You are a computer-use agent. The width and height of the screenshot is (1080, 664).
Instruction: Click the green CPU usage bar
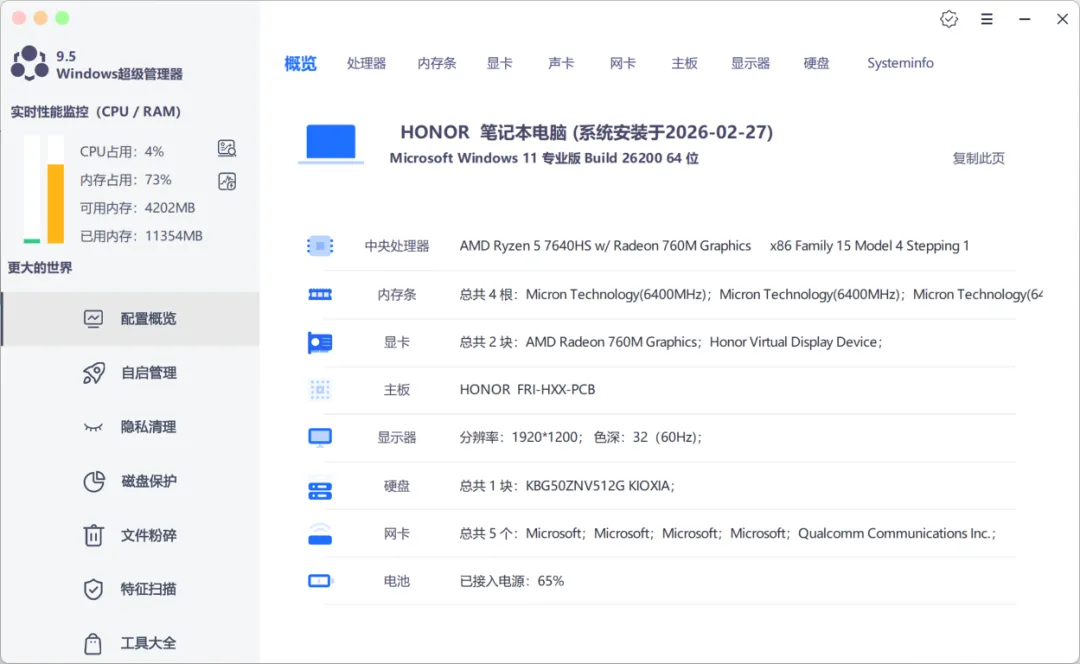tap(32, 241)
